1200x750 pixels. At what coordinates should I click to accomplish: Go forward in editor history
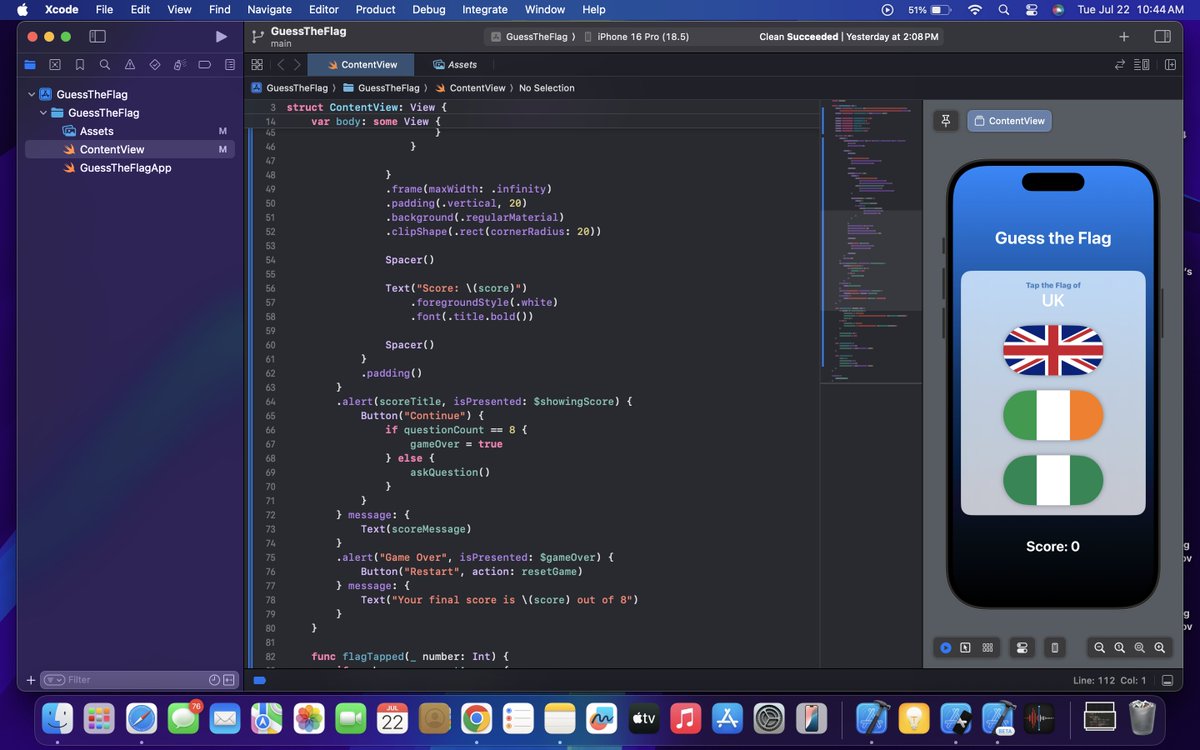297,64
